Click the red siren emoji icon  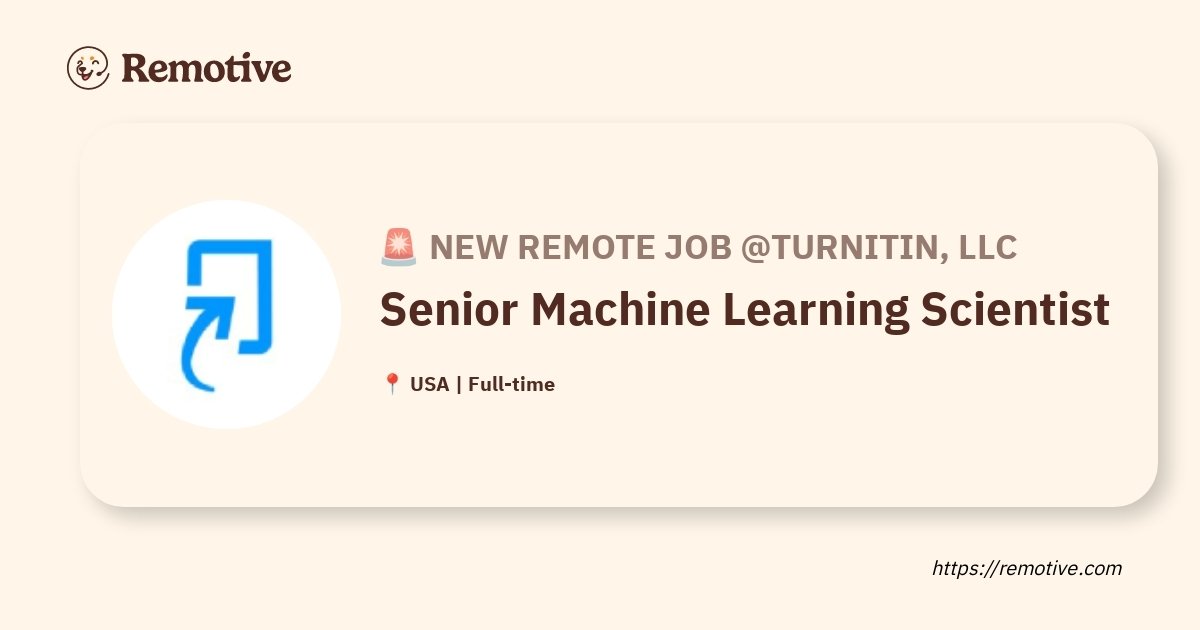pos(399,247)
